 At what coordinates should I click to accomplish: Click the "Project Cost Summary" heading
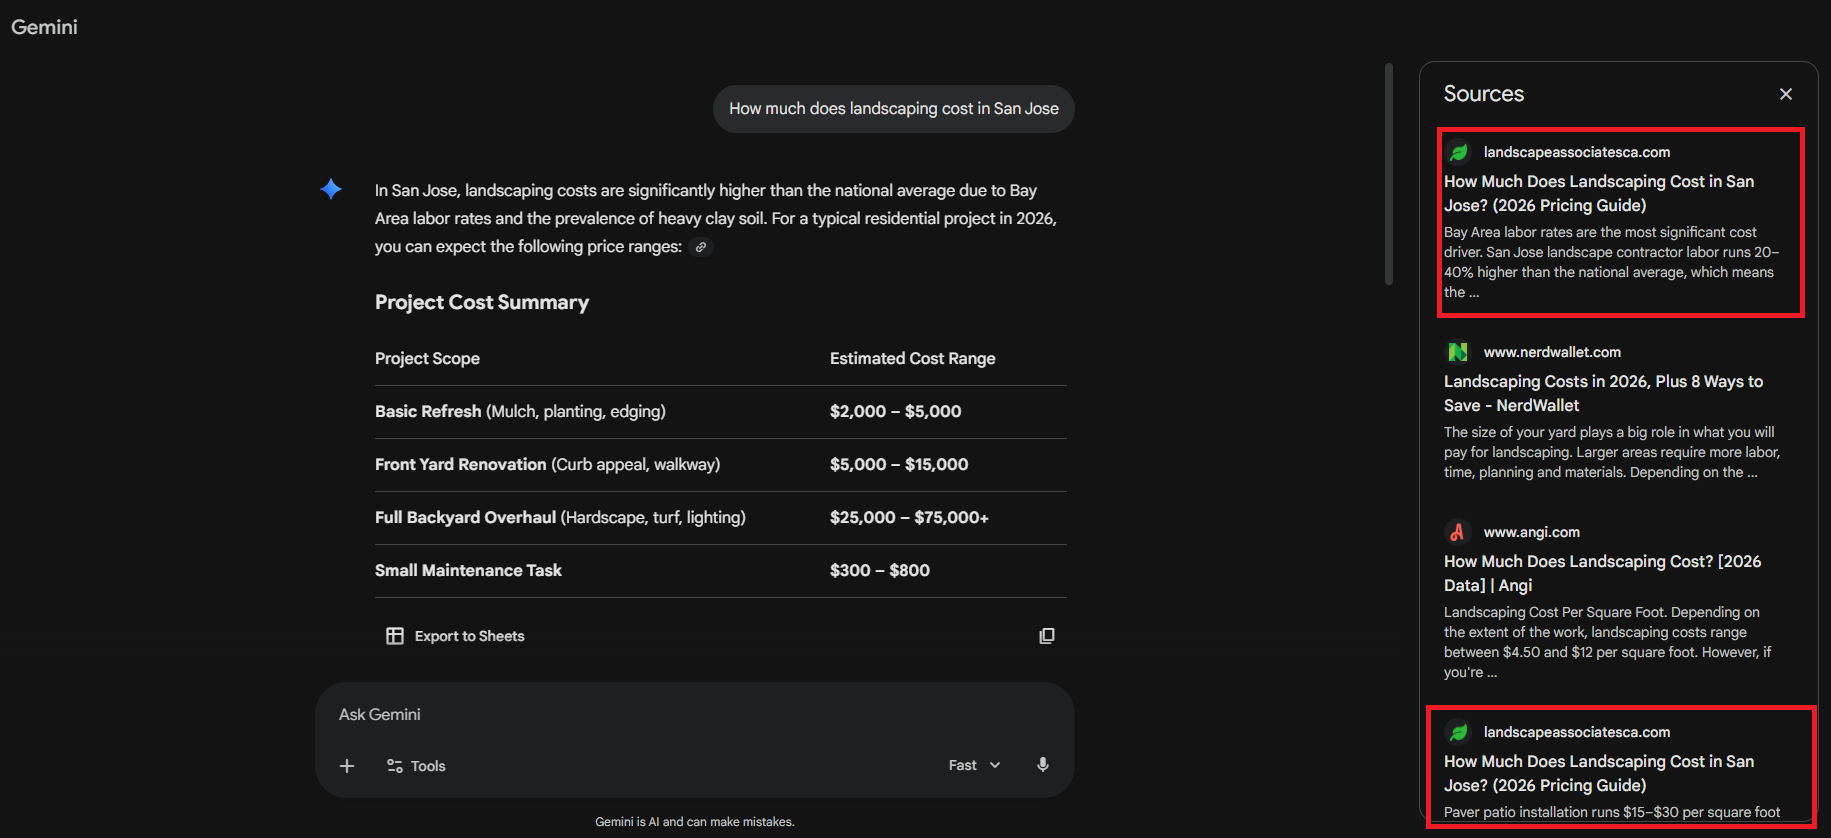tap(482, 302)
